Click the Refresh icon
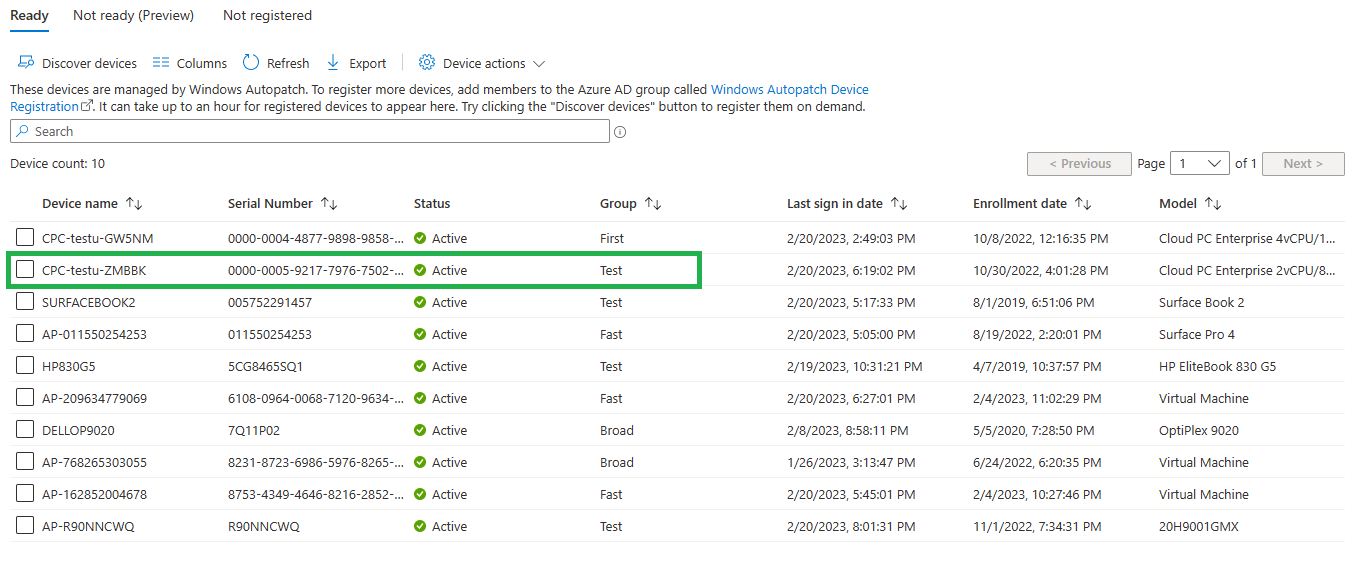 point(251,63)
